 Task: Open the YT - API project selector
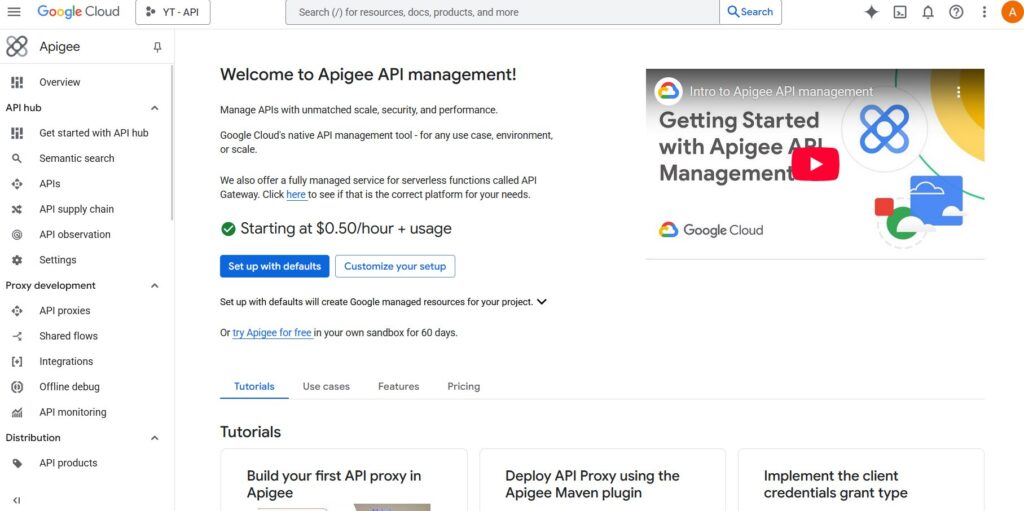[172, 12]
